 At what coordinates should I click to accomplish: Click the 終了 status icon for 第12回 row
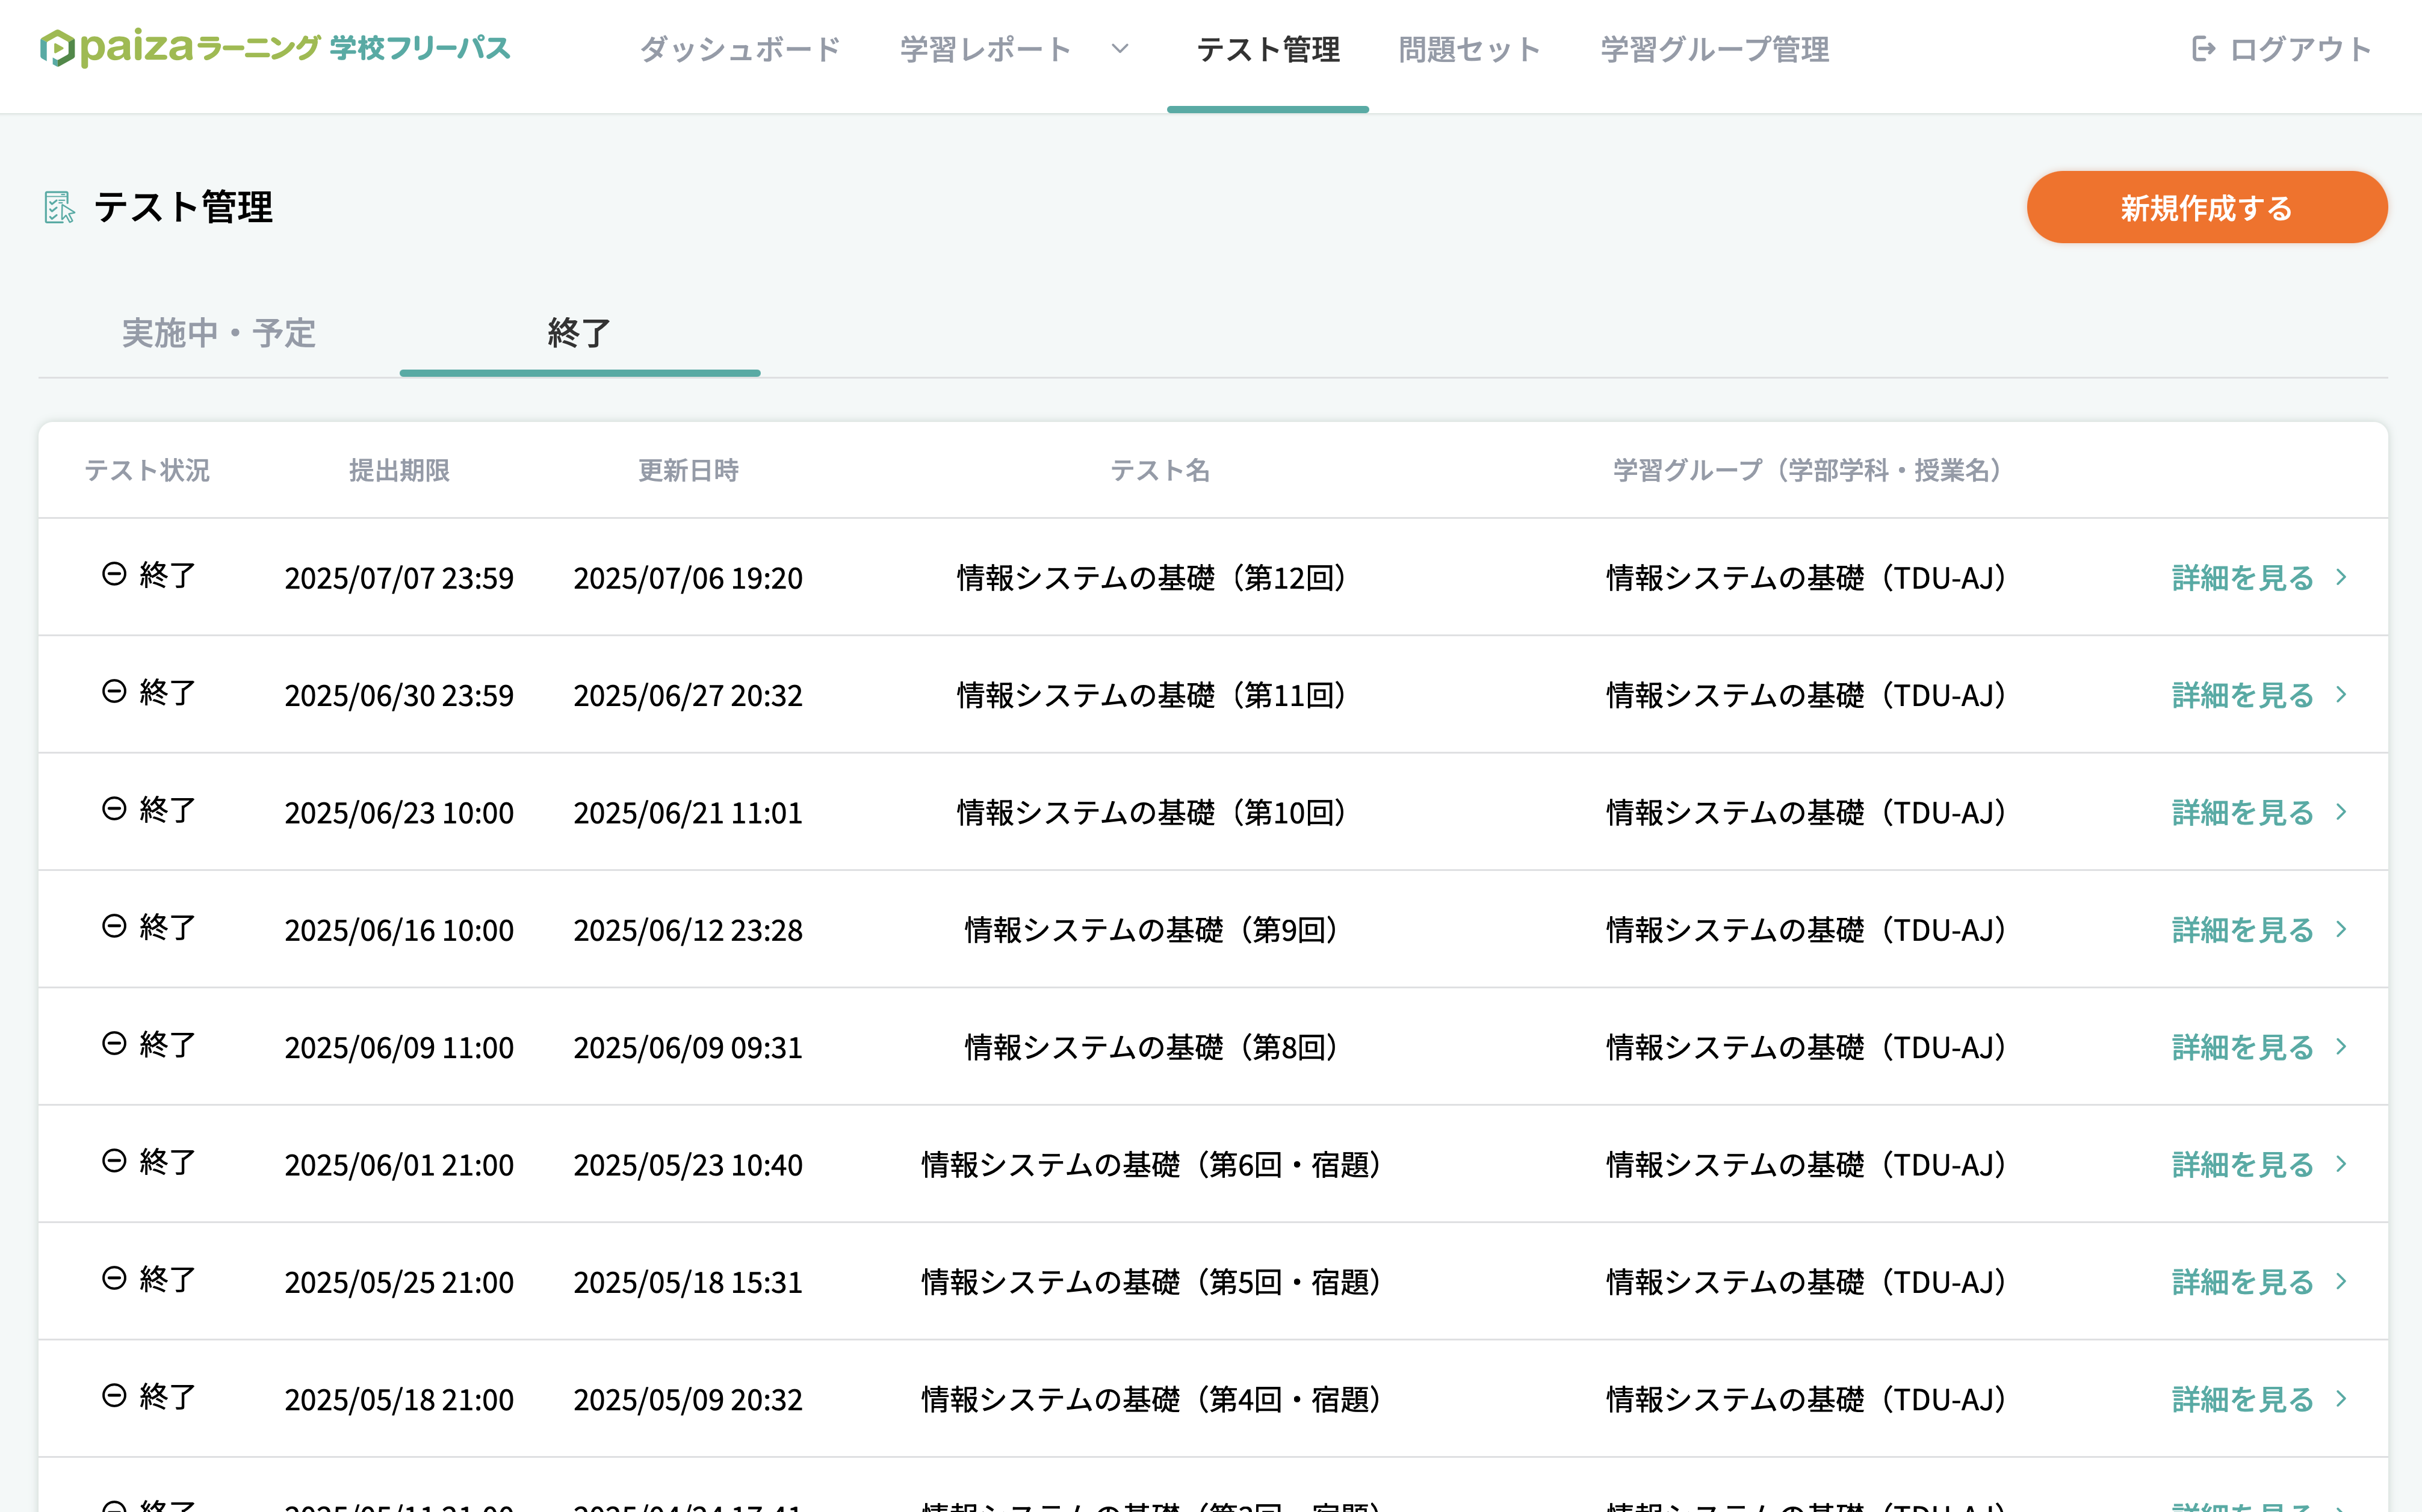point(114,574)
